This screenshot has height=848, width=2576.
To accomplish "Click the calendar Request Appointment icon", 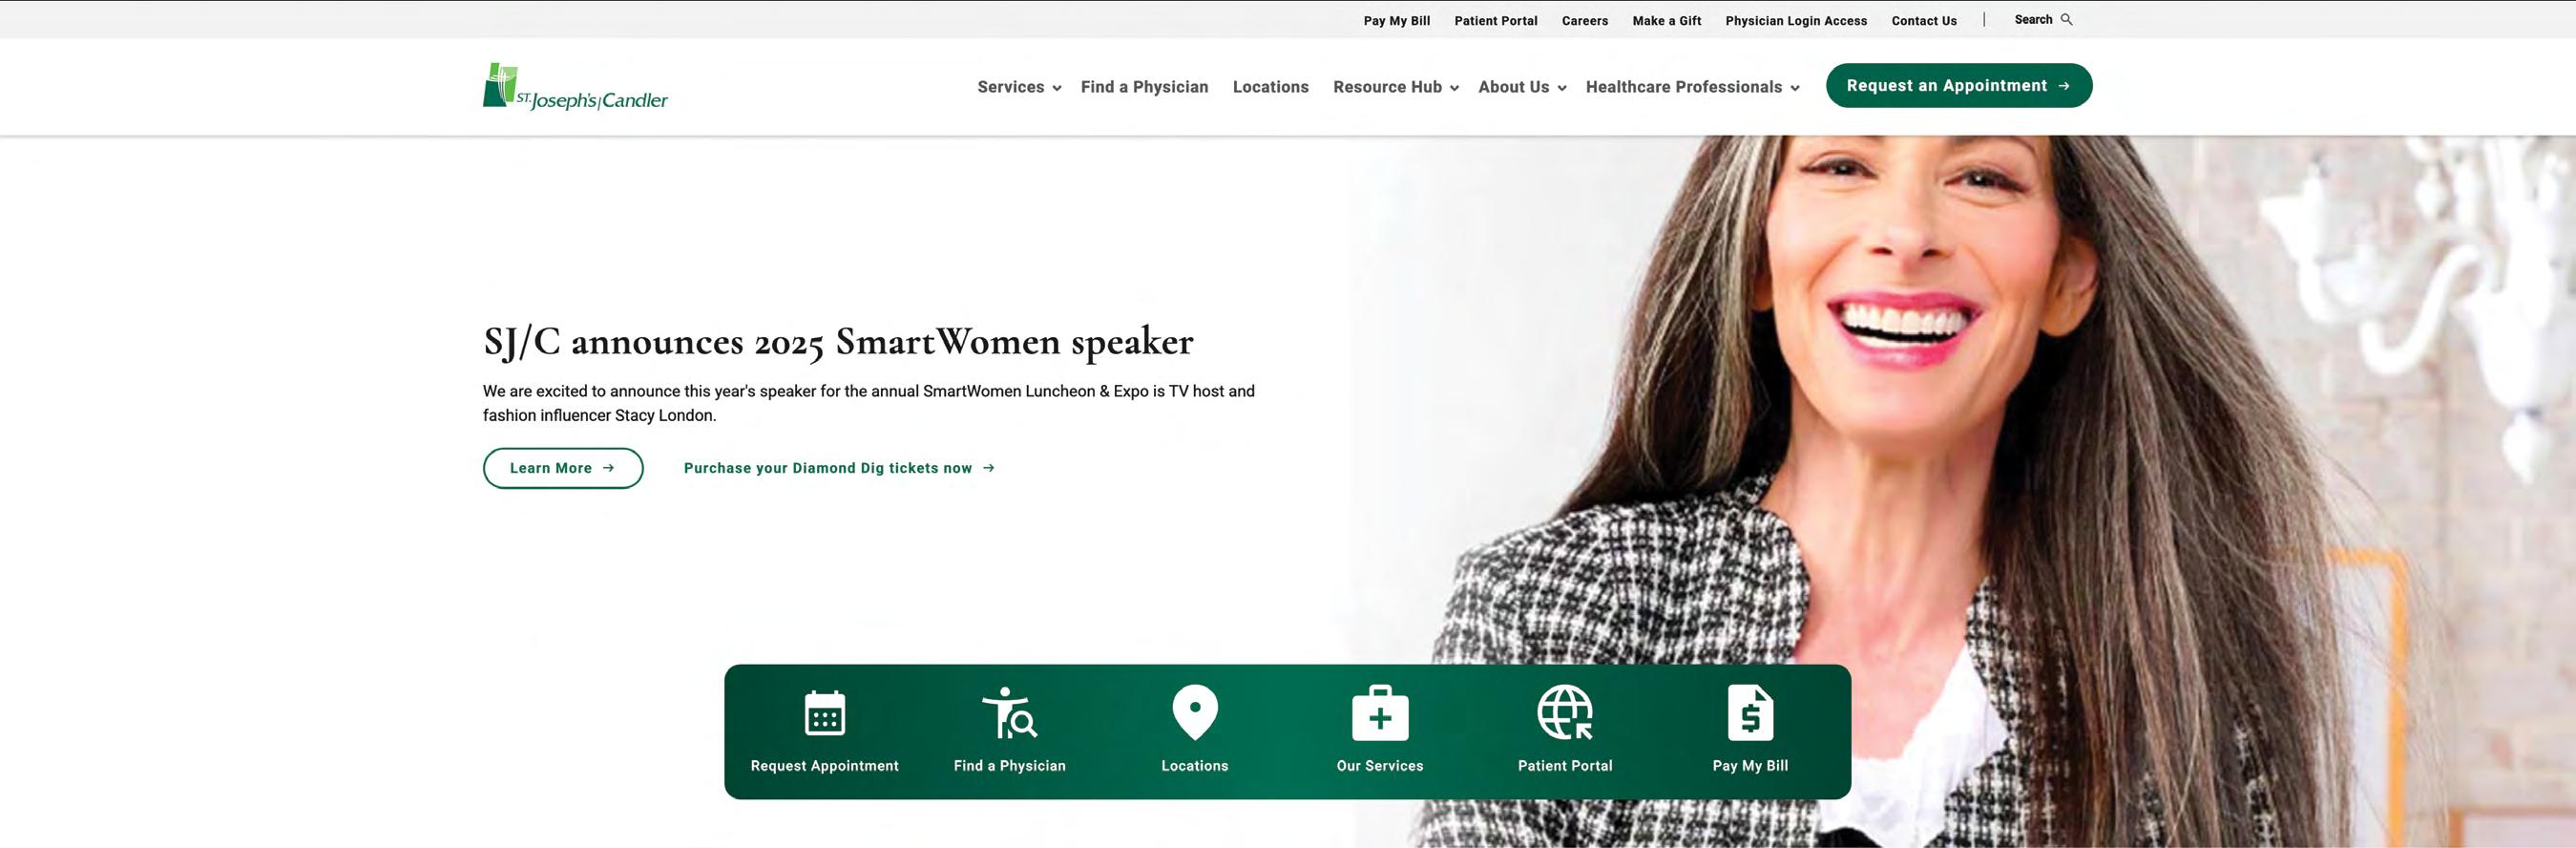I will (x=824, y=712).
